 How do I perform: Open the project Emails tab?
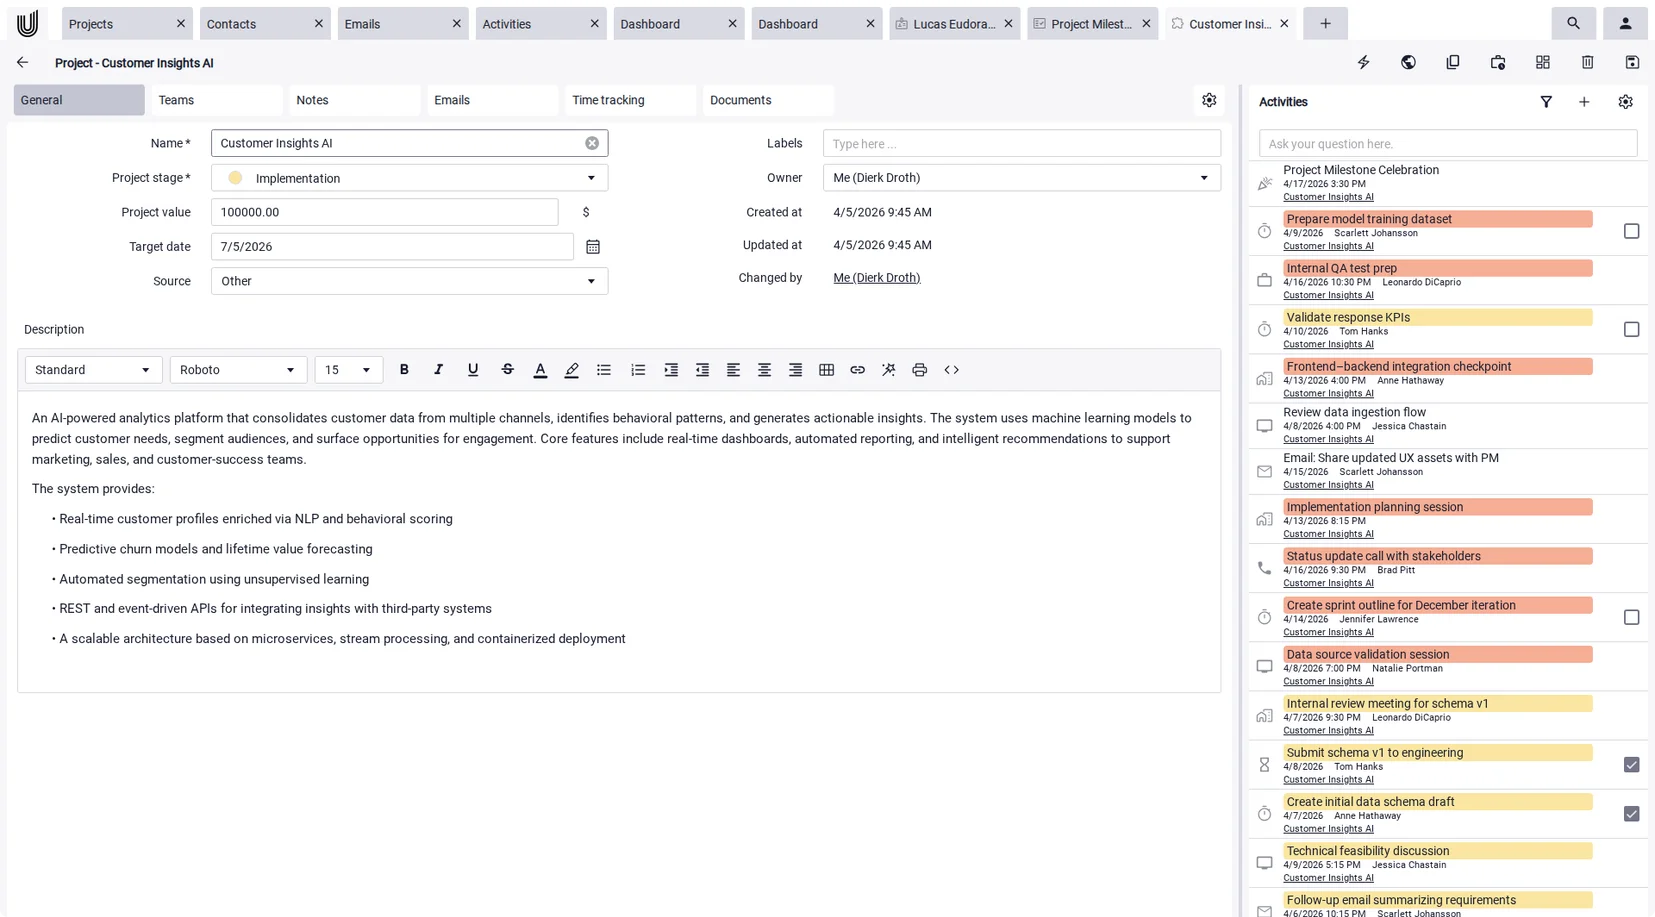tap(493, 100)
